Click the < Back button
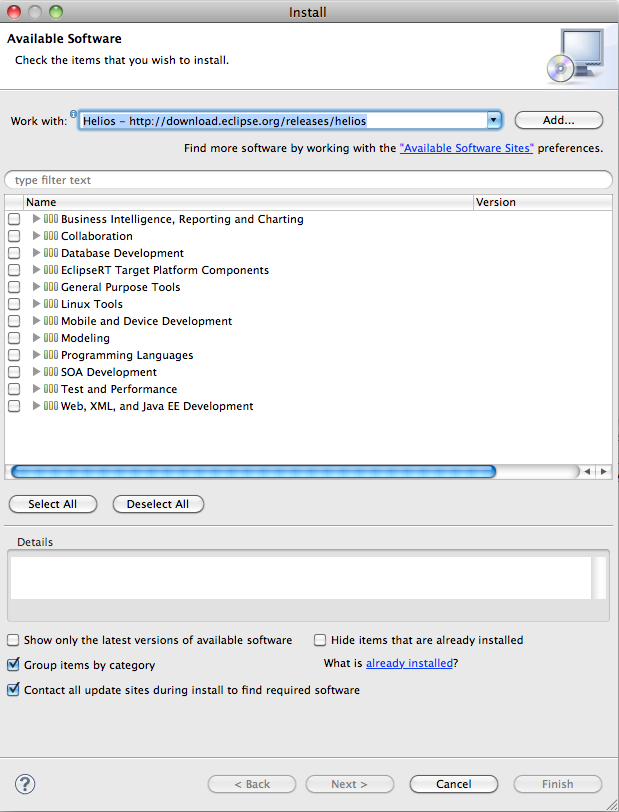 tap(252, 784)
